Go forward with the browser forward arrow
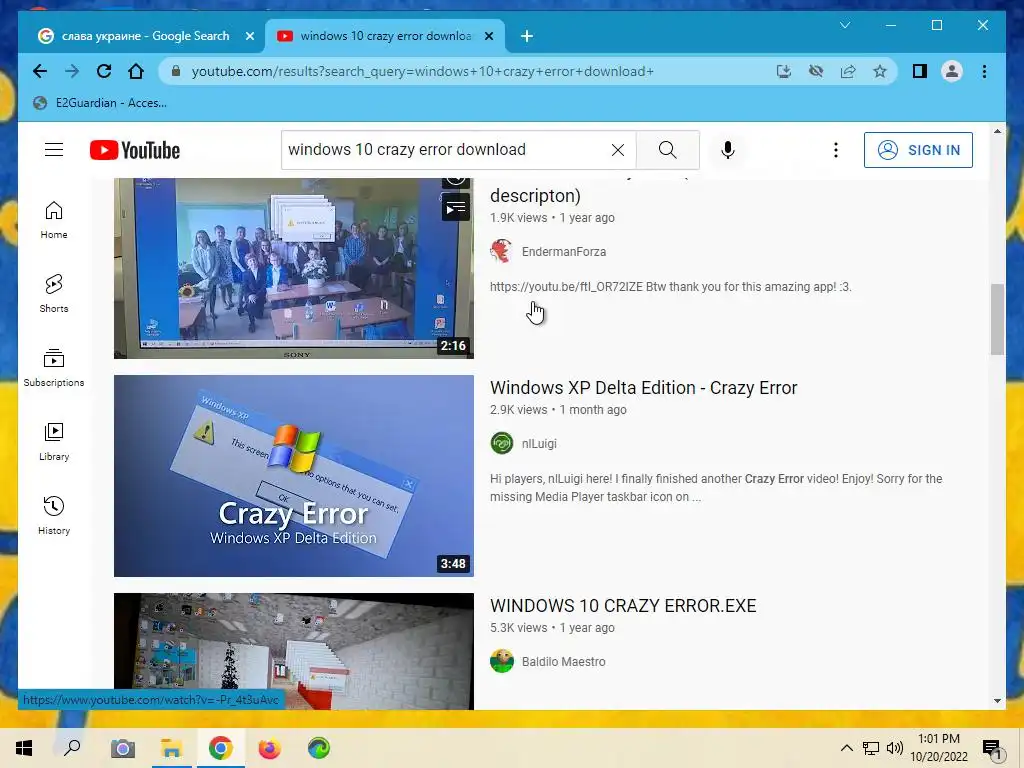Image resolution: width=1024 pixels, height=768 pixels. click(x=72, y=71)
